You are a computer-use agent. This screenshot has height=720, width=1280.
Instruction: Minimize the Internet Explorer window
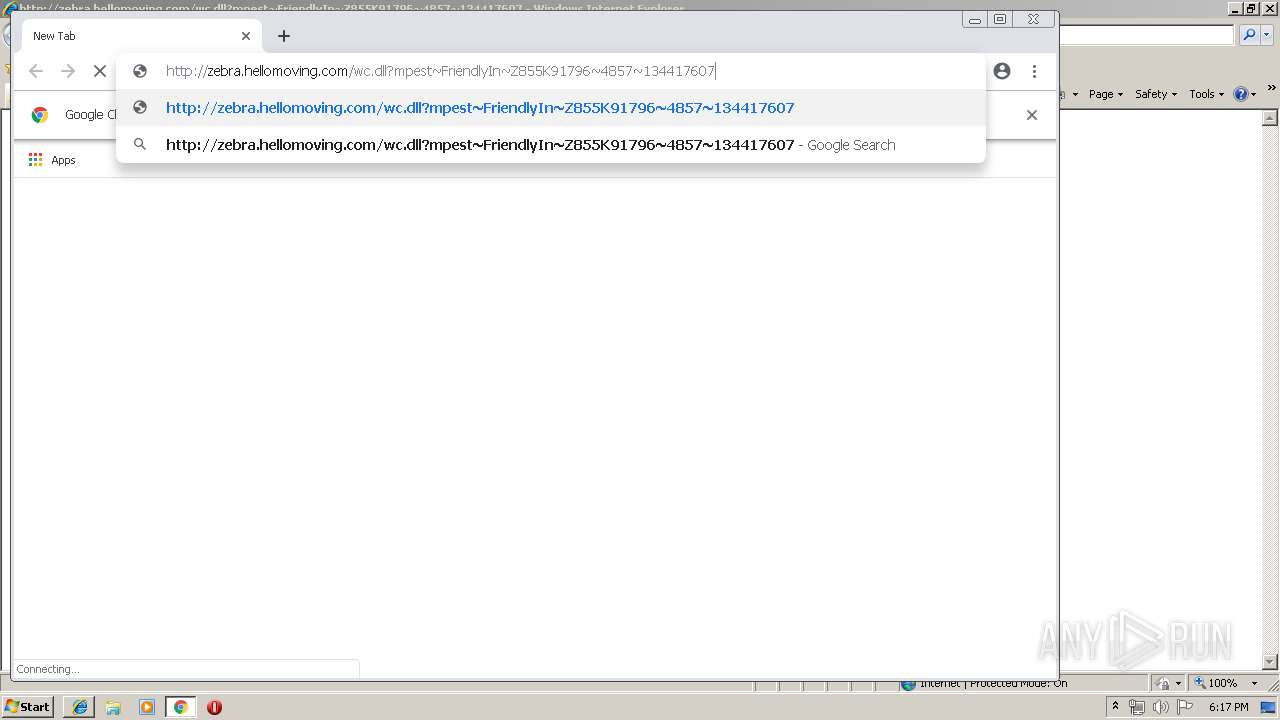[1236, 8]
